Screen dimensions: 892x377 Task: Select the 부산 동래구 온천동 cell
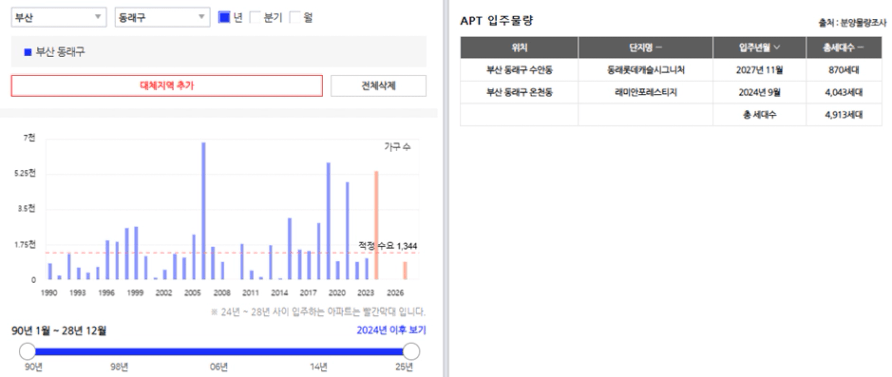point(519,92)
